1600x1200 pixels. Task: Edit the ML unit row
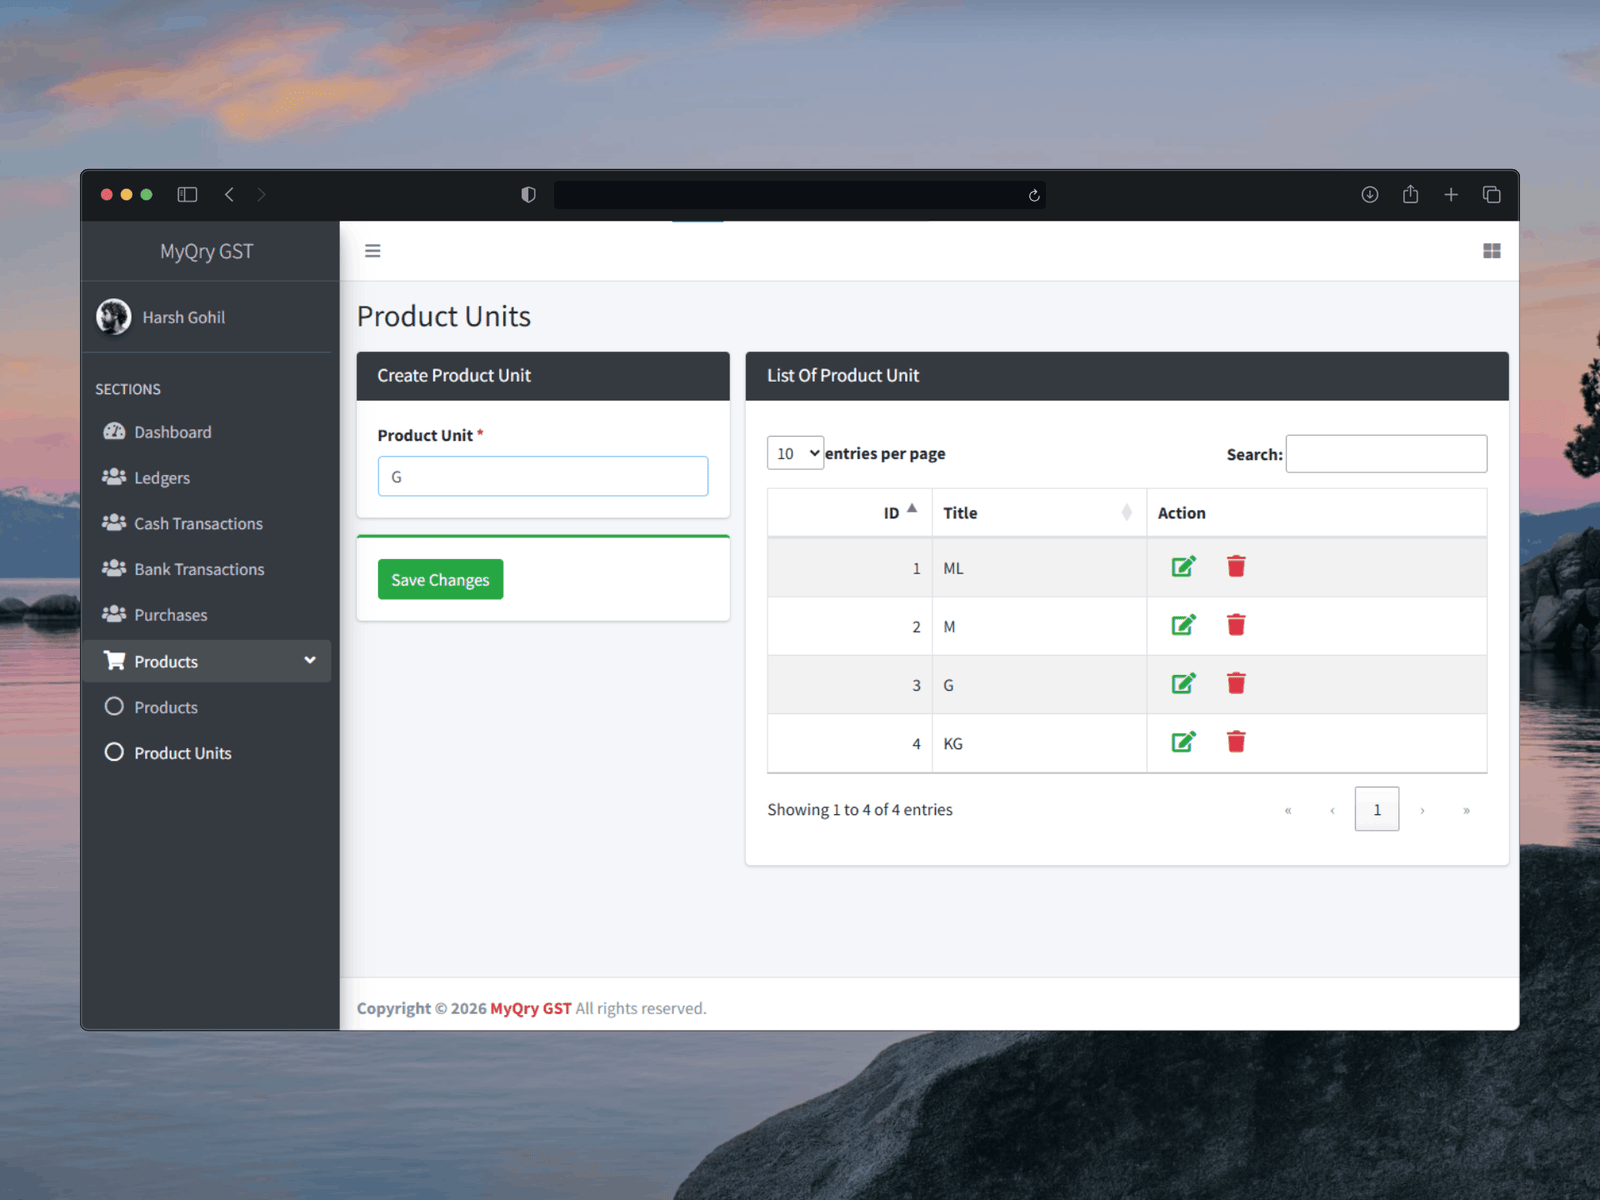pyautogui.click(x=1183, y=567)
